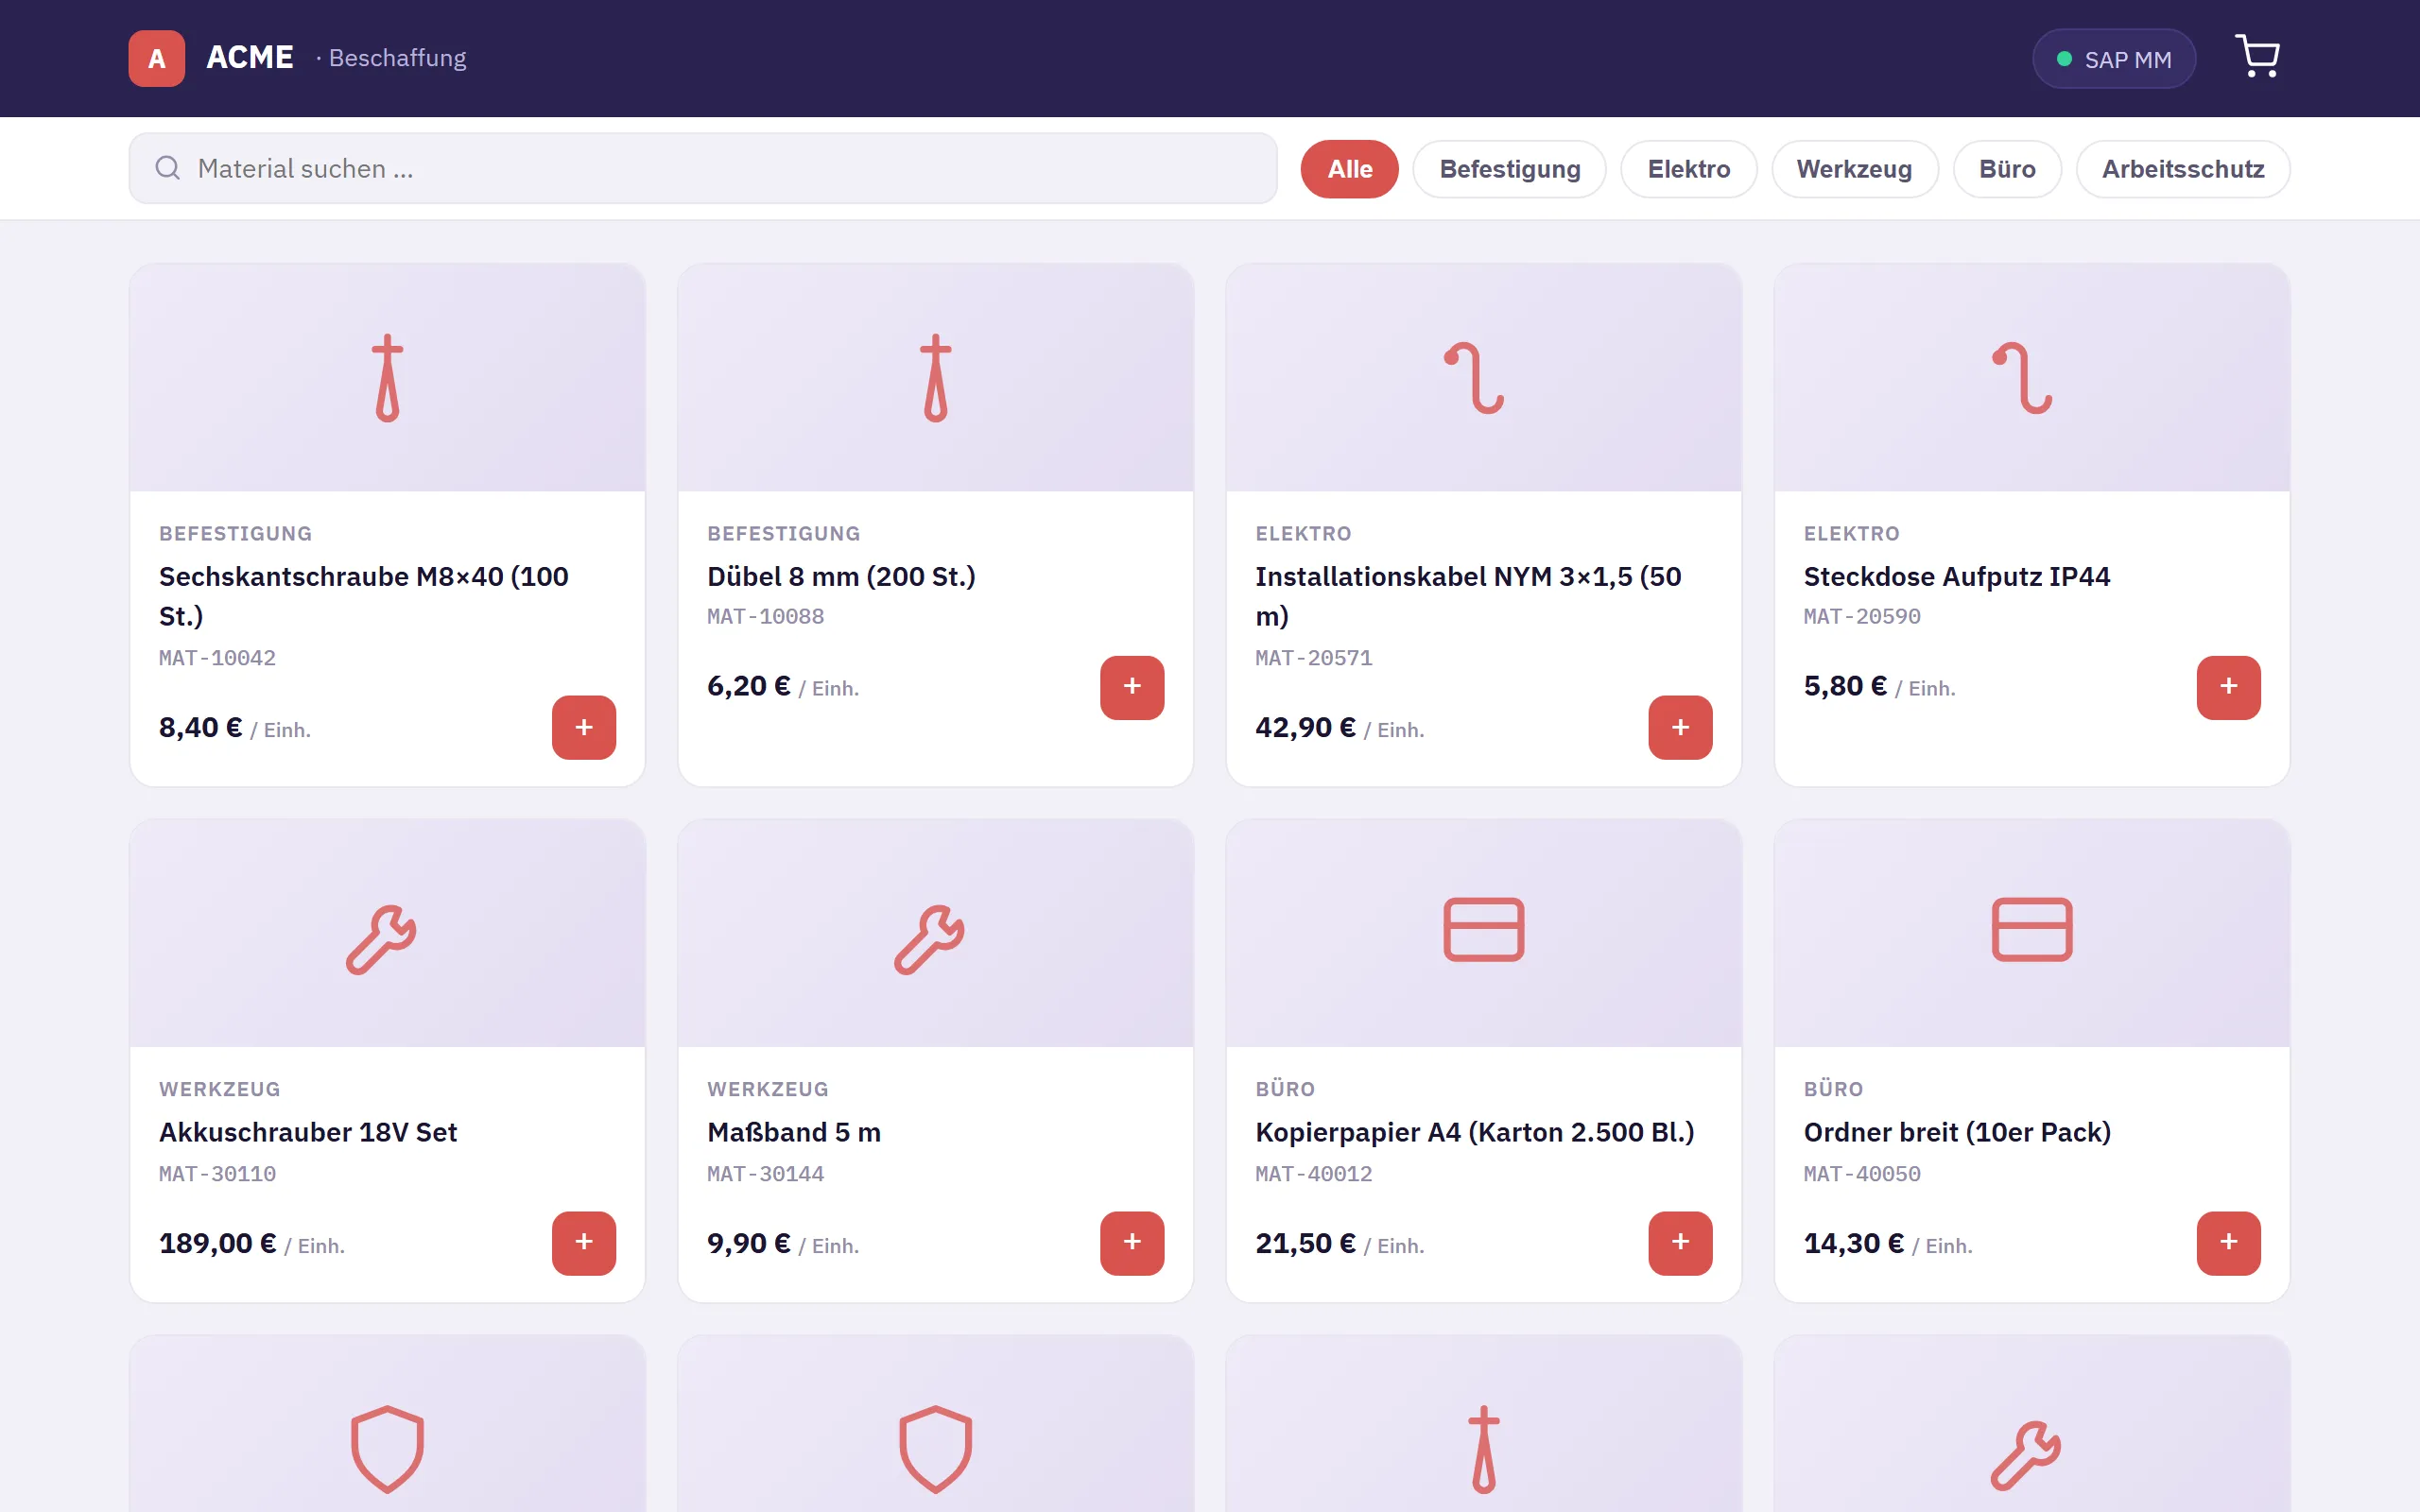This screenshot has width=2420, height=1512.
Task: Click the 21,50 € price
Action: [1305, 1243]
